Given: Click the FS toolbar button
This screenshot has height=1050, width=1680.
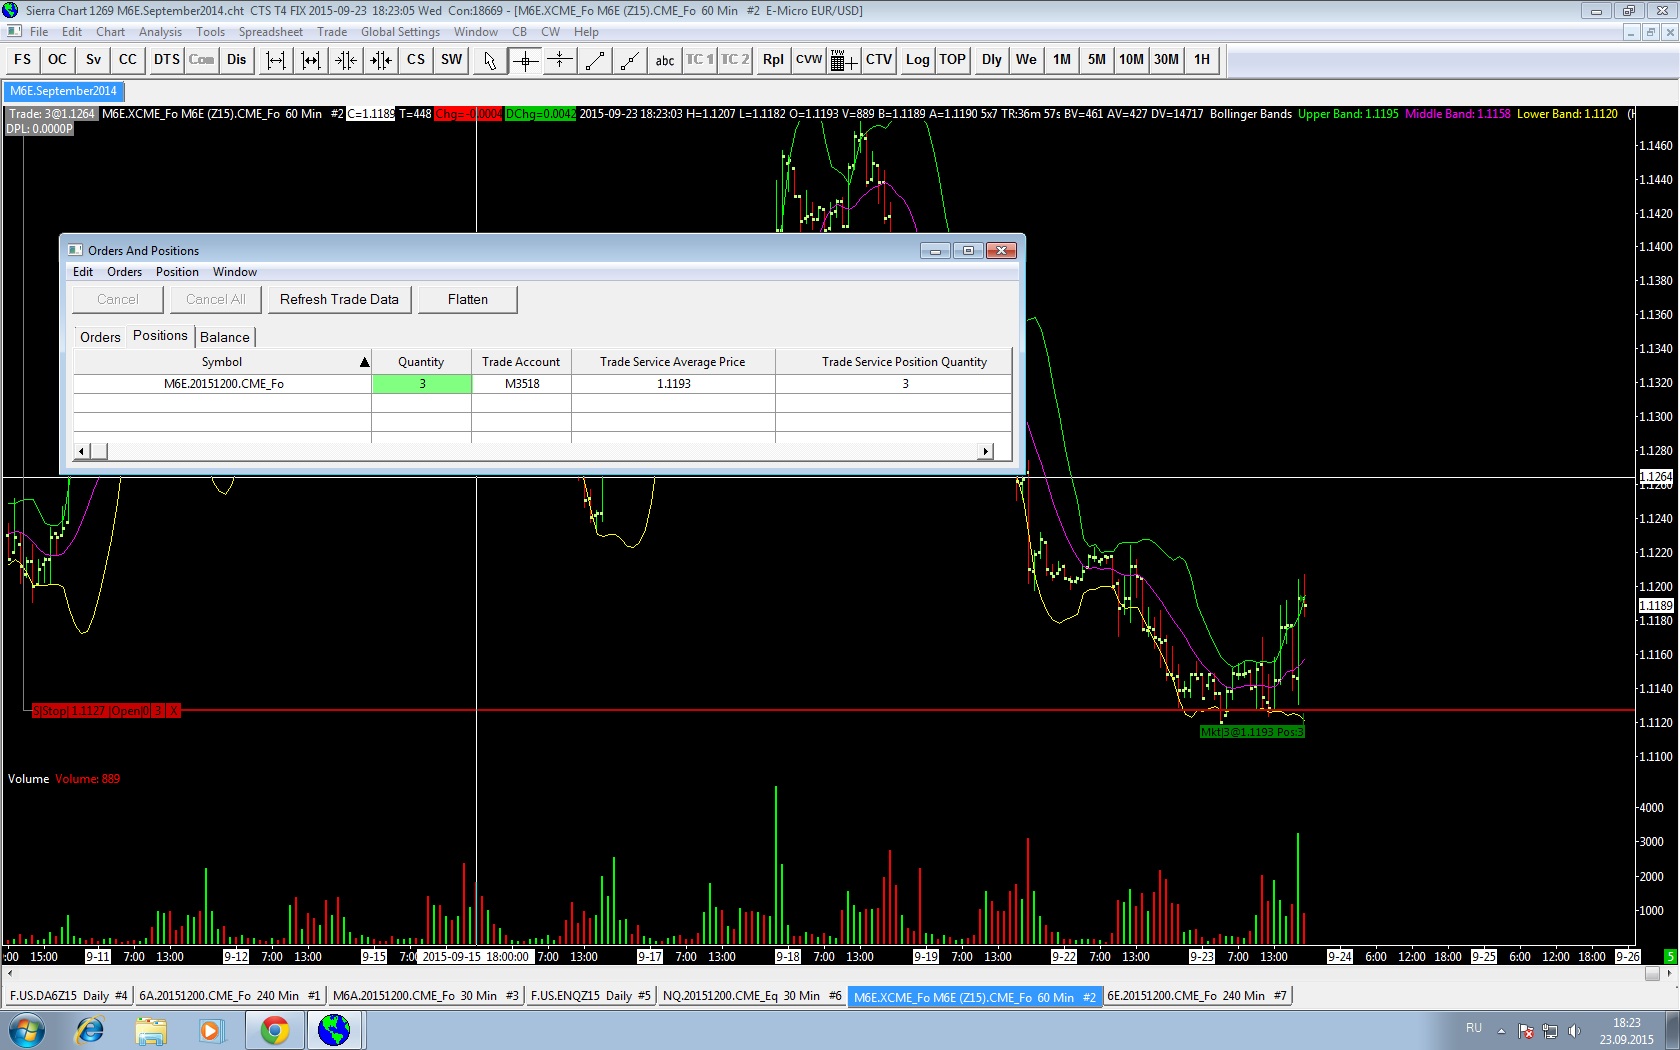Looking at the screenshot, I should point(22,60).
